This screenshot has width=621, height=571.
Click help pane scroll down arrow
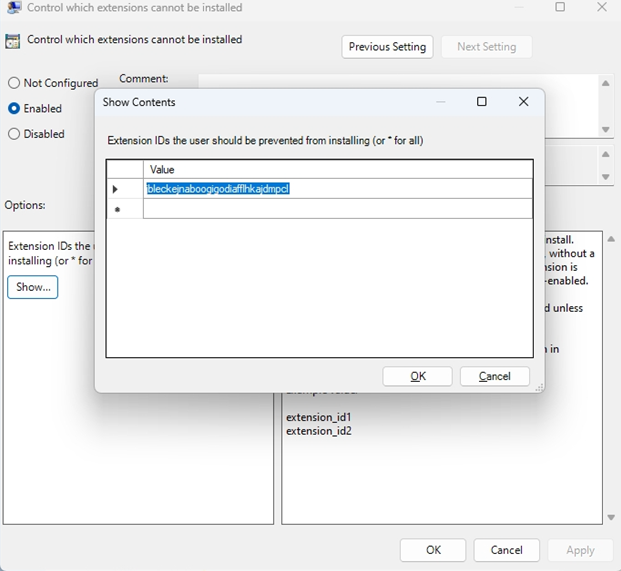click(611, 517)
